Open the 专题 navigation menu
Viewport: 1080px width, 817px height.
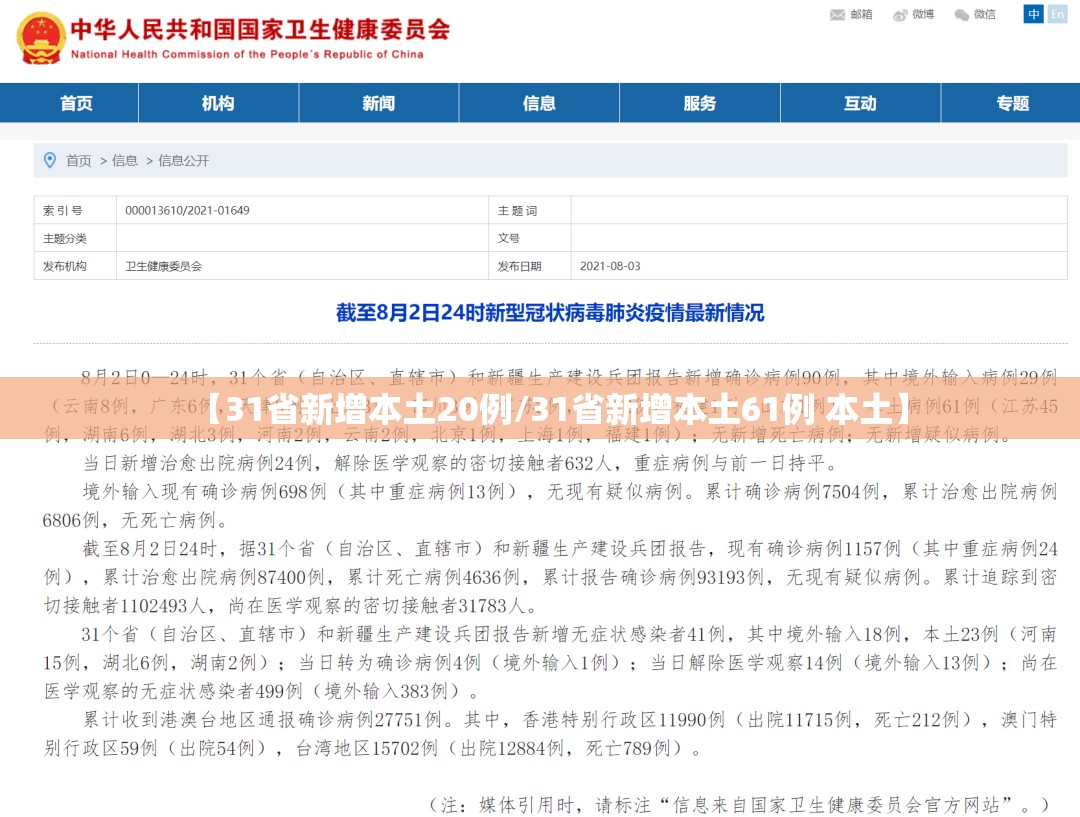[1012, 103]
